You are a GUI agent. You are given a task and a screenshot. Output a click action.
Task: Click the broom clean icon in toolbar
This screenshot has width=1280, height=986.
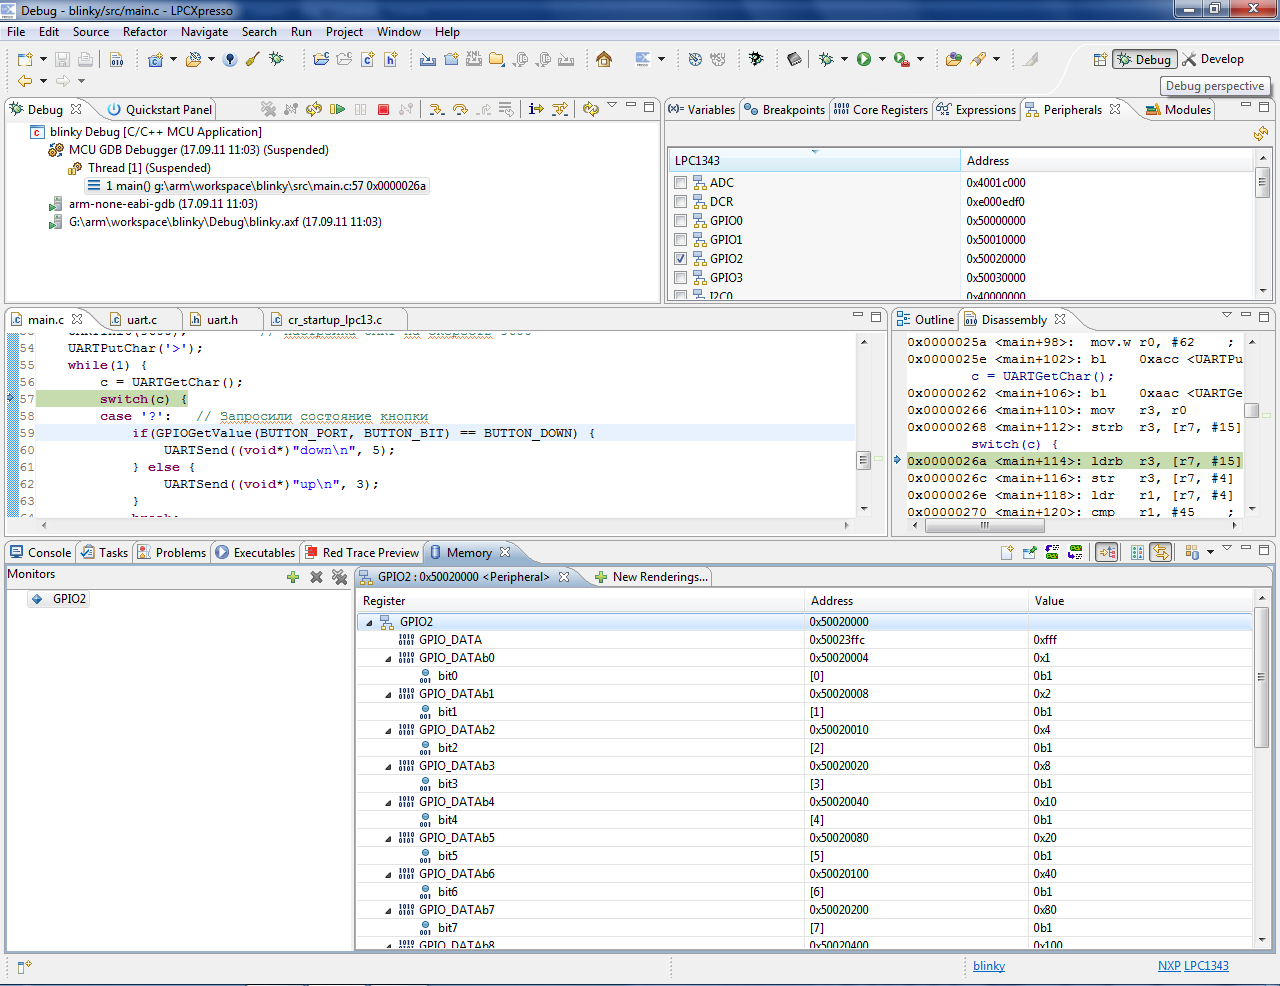coord(253,59)
